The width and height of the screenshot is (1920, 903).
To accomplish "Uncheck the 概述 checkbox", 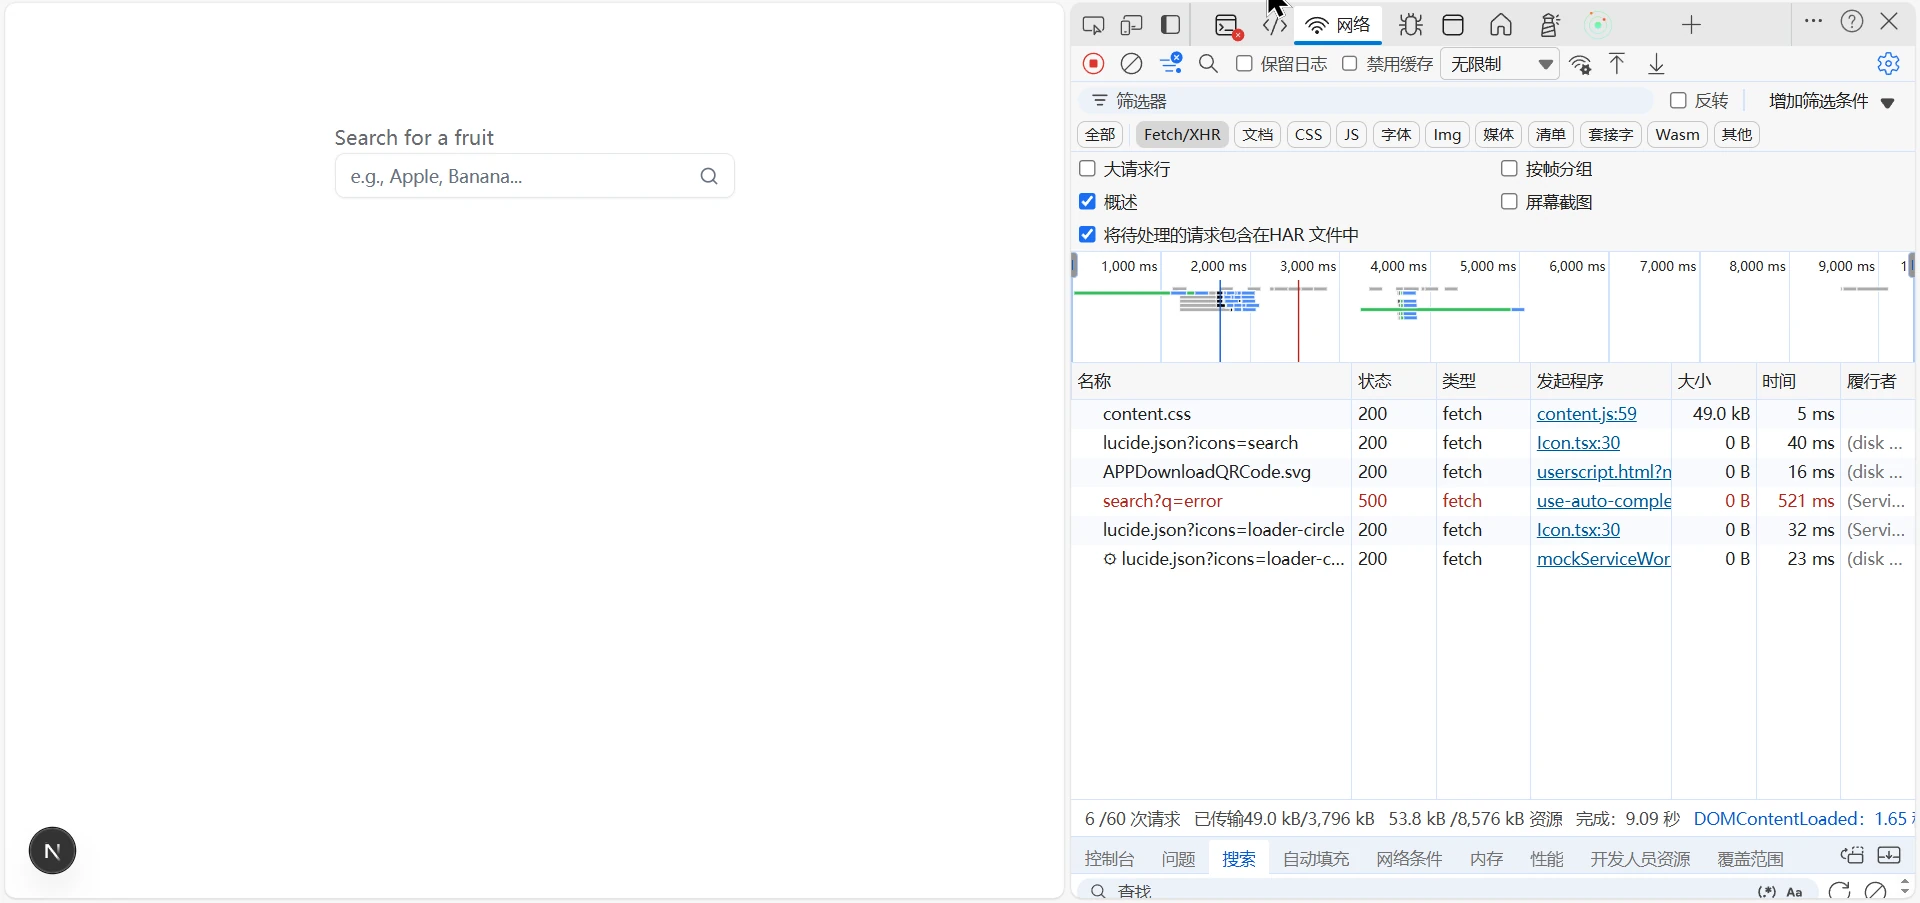I will tap(1088, 202).
